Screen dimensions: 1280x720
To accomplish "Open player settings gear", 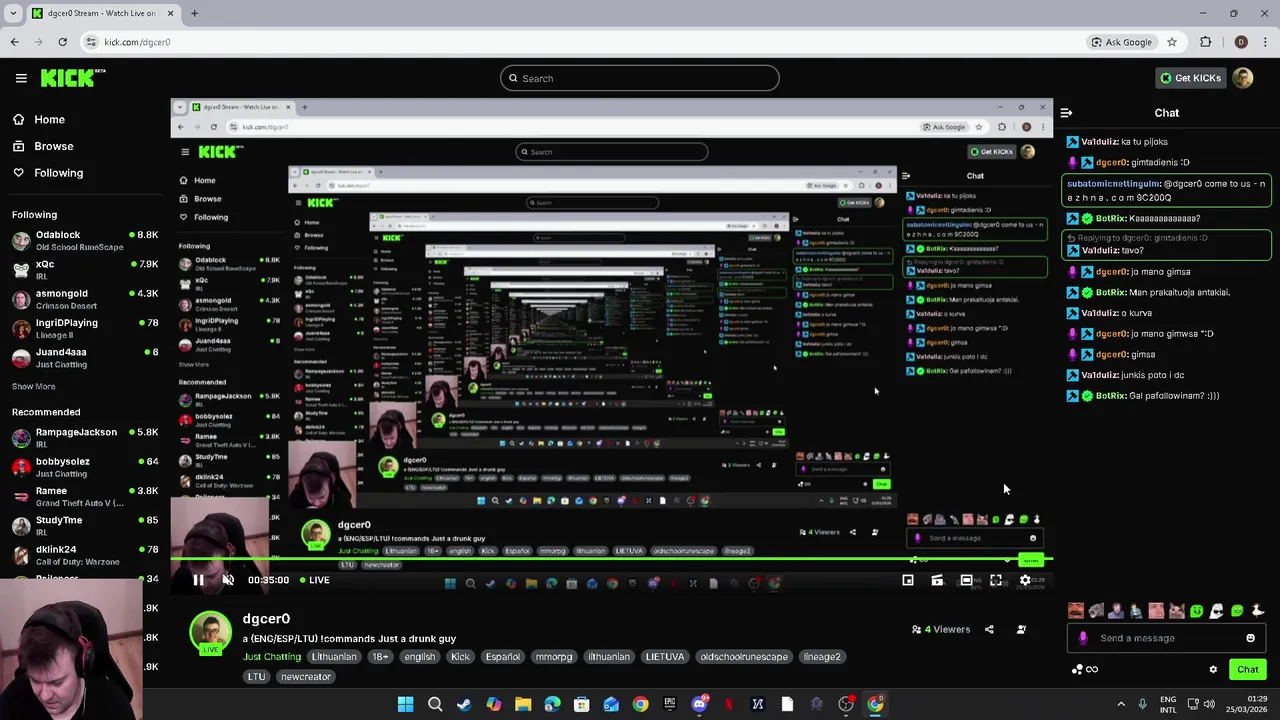I will click(1025, 580).
